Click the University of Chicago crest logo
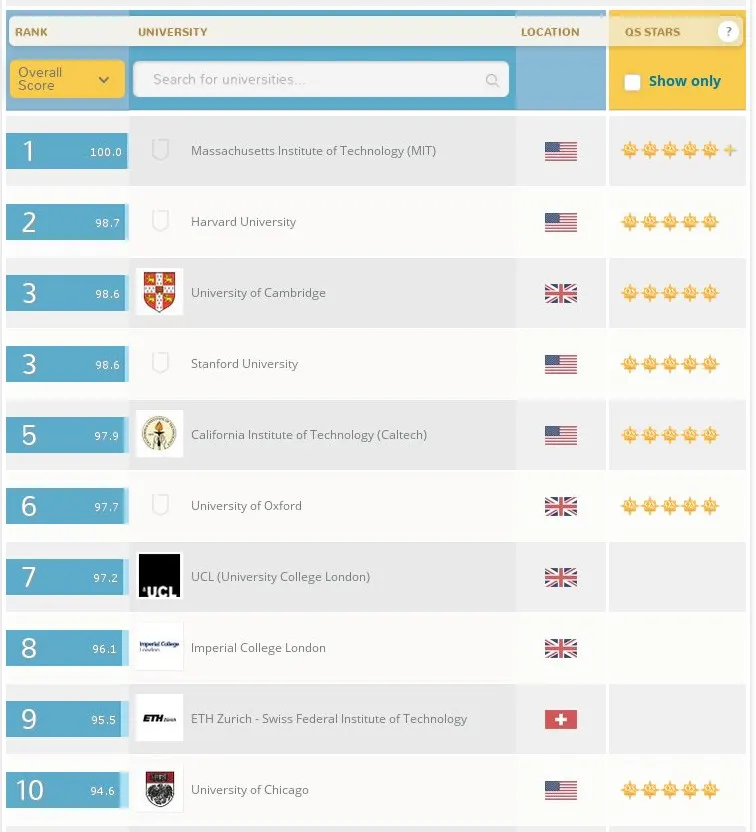This screenshot has width=756, height=832. (x=159, y=789)
